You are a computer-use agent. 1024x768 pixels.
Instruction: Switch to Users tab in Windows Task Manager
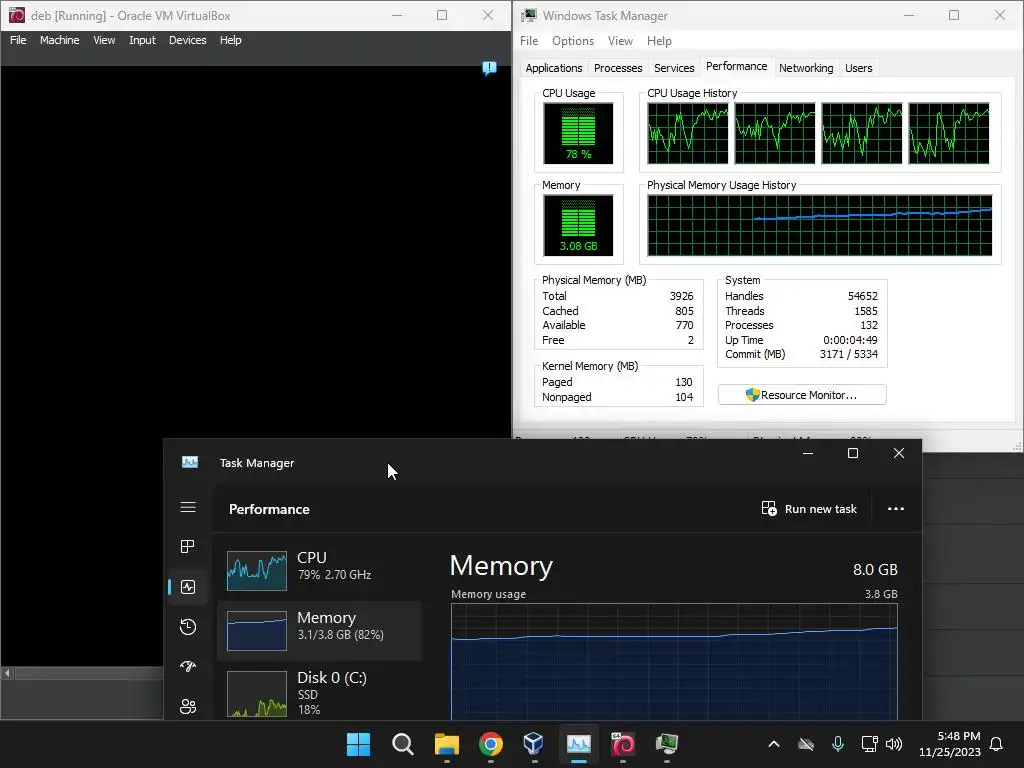858,68
